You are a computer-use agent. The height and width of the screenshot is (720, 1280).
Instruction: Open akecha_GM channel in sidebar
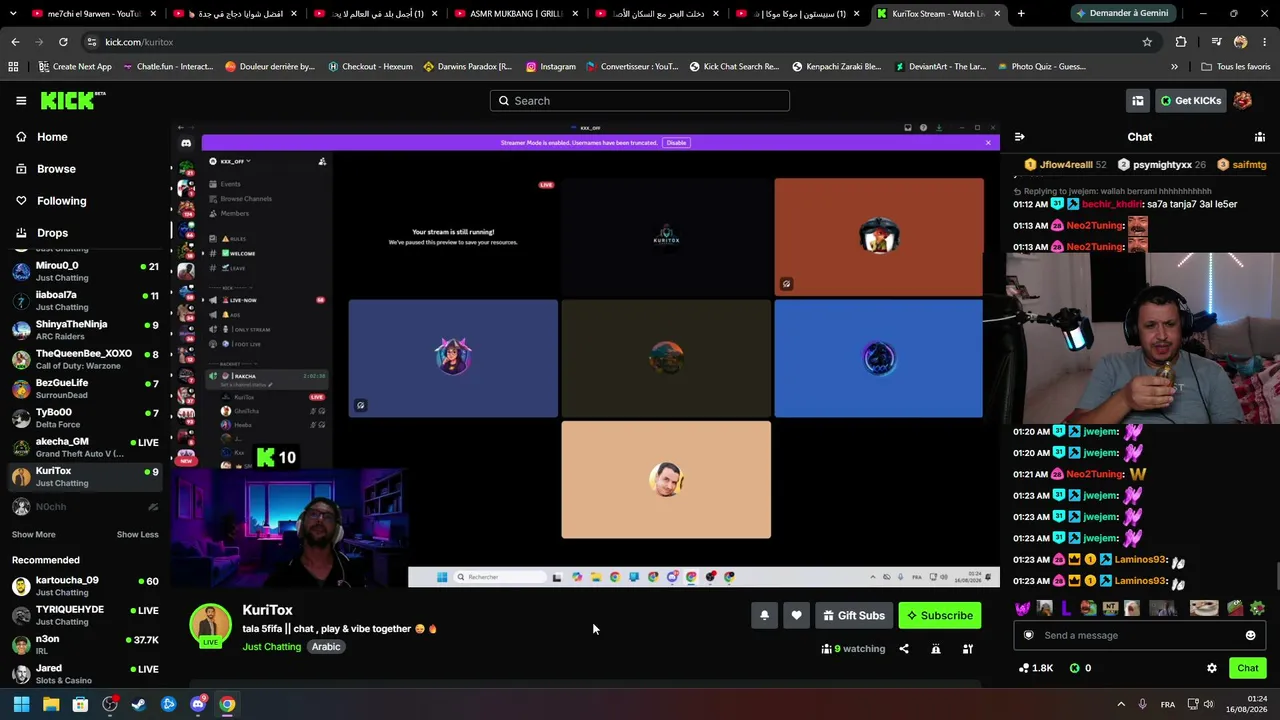point(86,448)
